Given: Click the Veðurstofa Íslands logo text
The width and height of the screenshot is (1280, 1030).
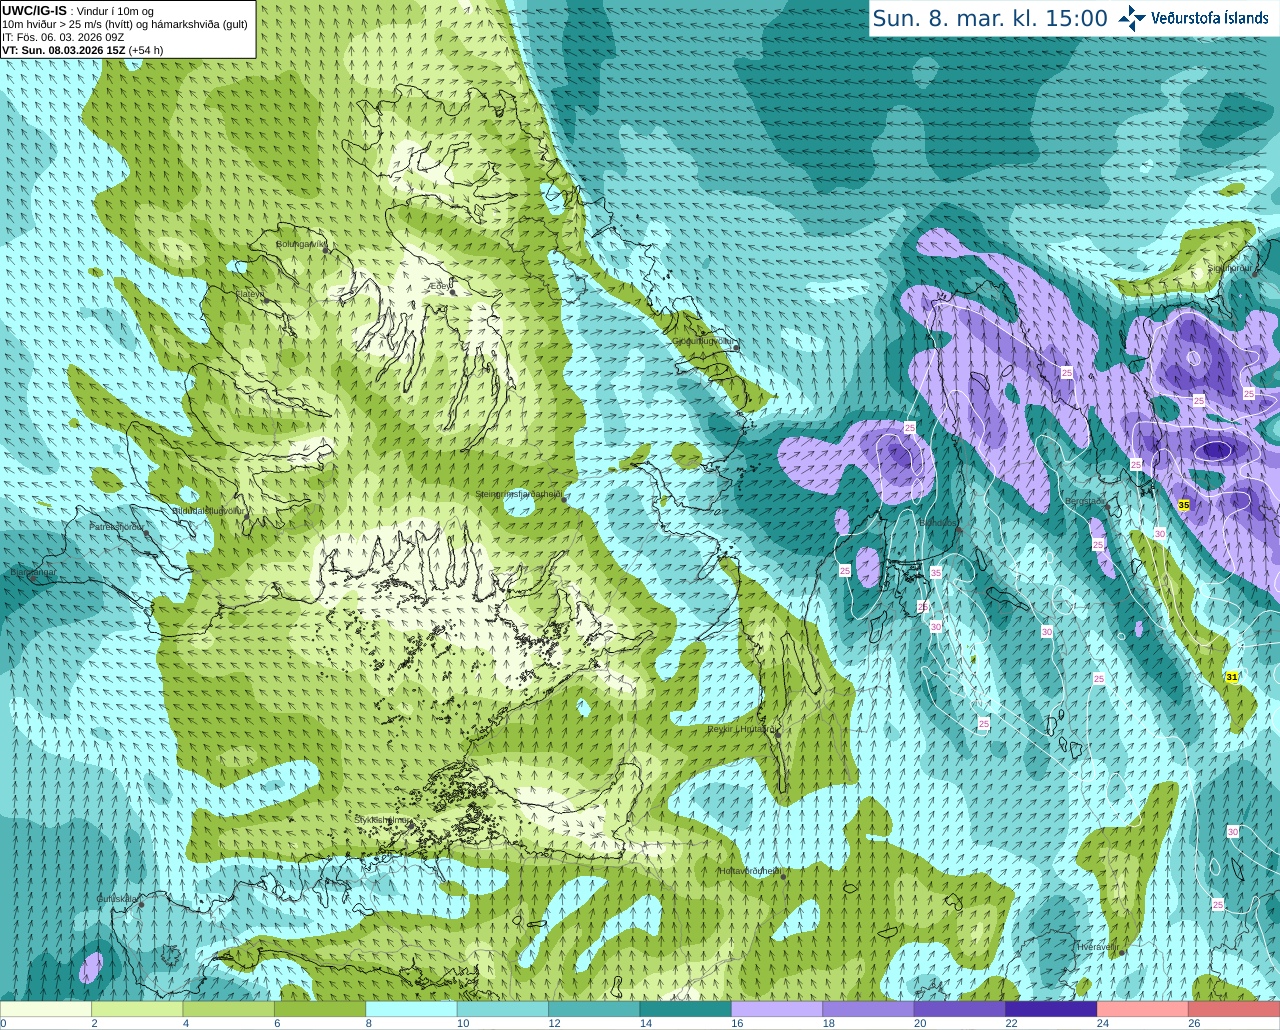Looking at the screenshot, I should [1209, 18].
